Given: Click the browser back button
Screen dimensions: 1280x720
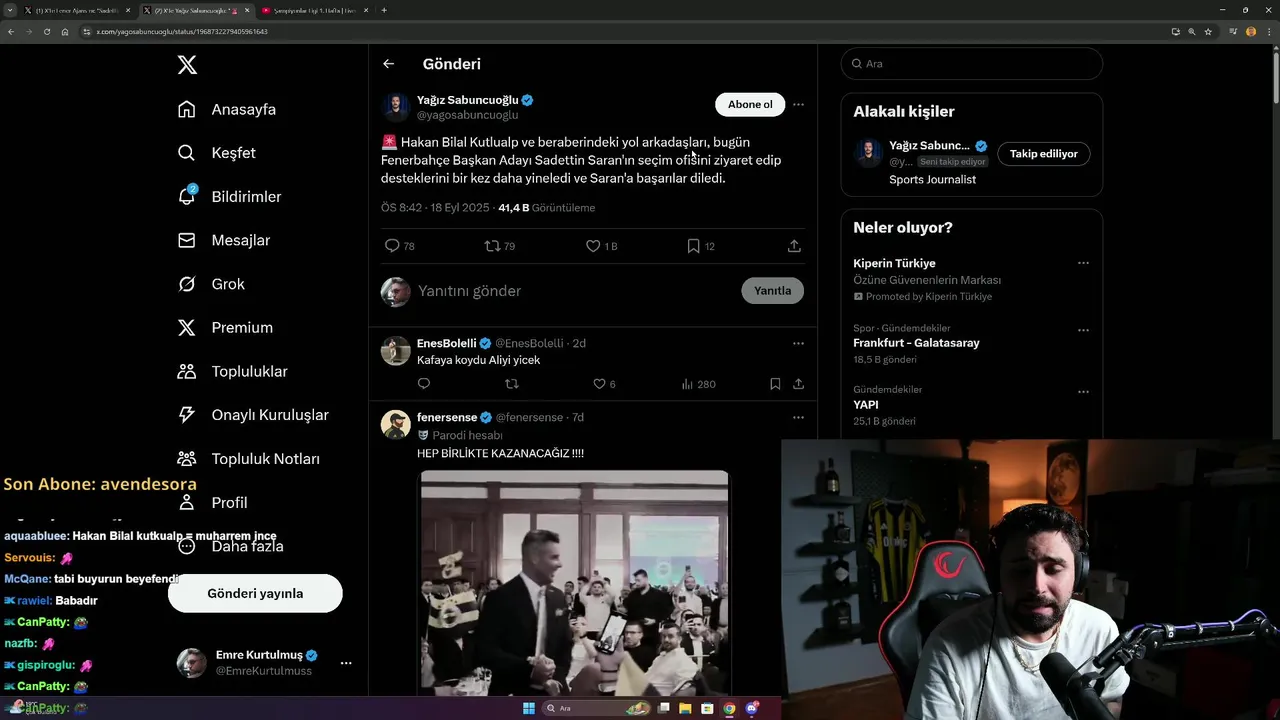Looking at the screenshot, I should (x=10, y=32).
